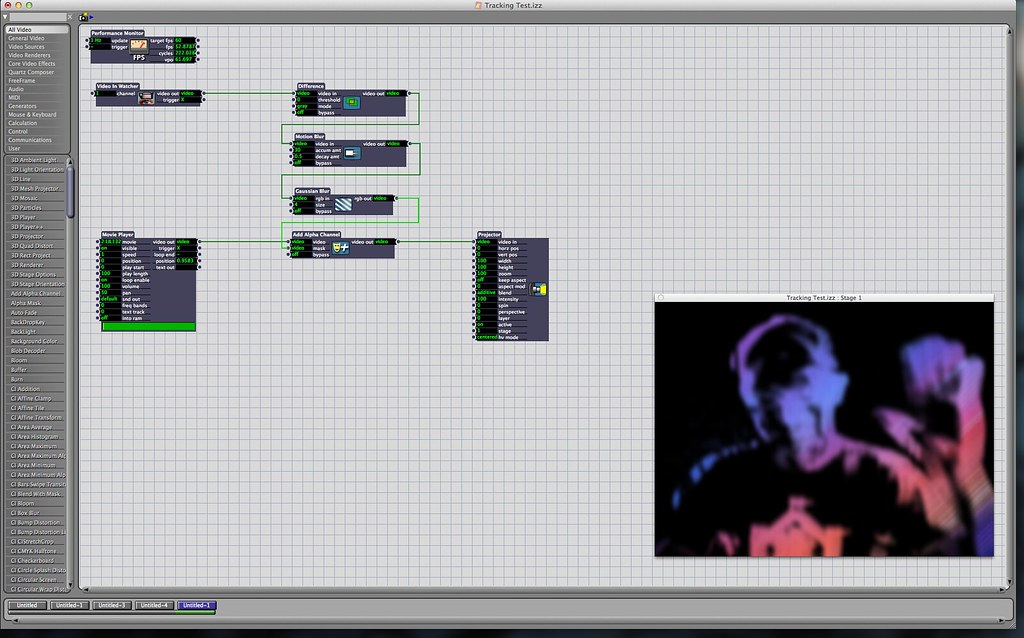Viewport: 1024px width, 638px height.
Task: Click the striped Gaussian Blur actor icon
Action: 343,204
